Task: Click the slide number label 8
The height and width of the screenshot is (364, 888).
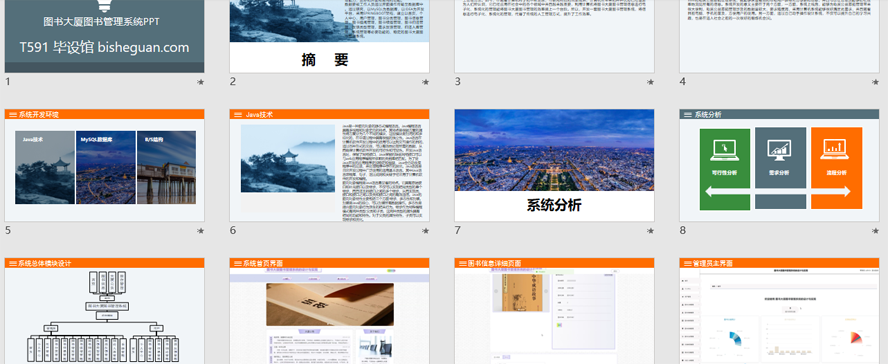Action: coord(683,230)
